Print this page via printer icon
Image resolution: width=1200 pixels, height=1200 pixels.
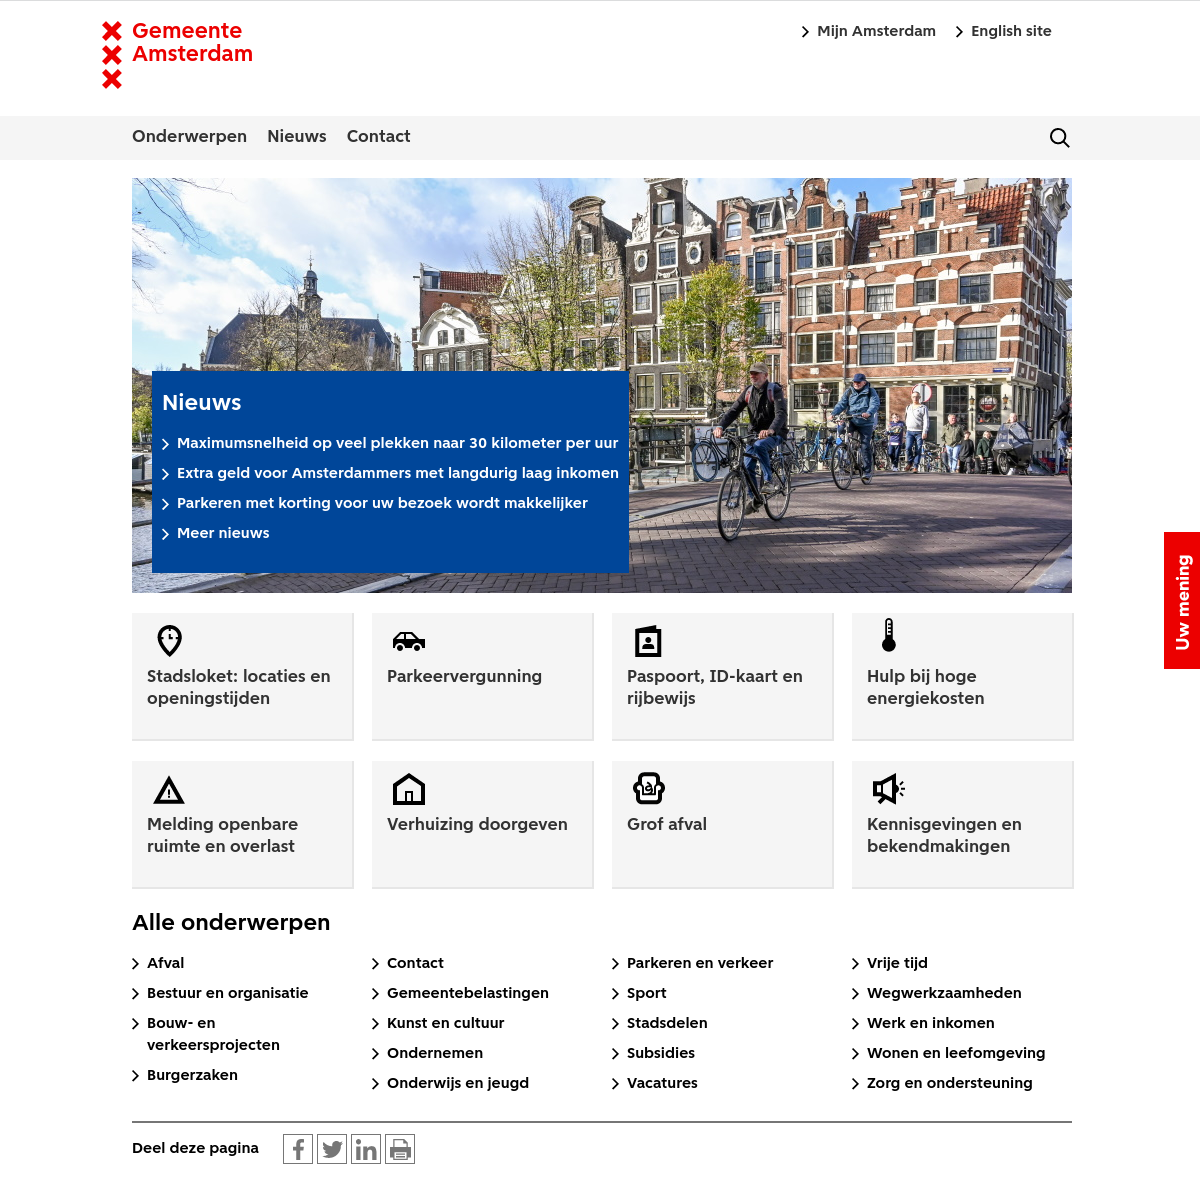click(400, 1149)
